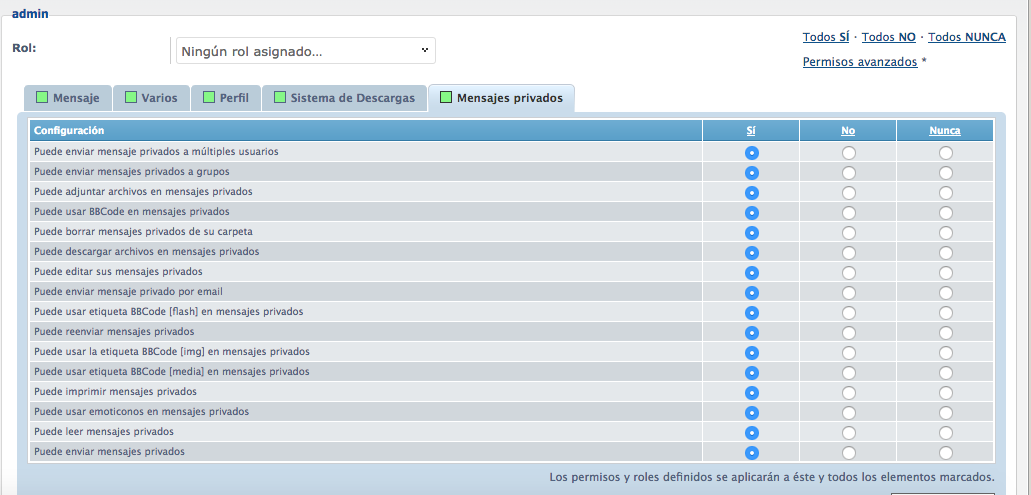Click green square icon on Varios tab

[x=131, y=98]
